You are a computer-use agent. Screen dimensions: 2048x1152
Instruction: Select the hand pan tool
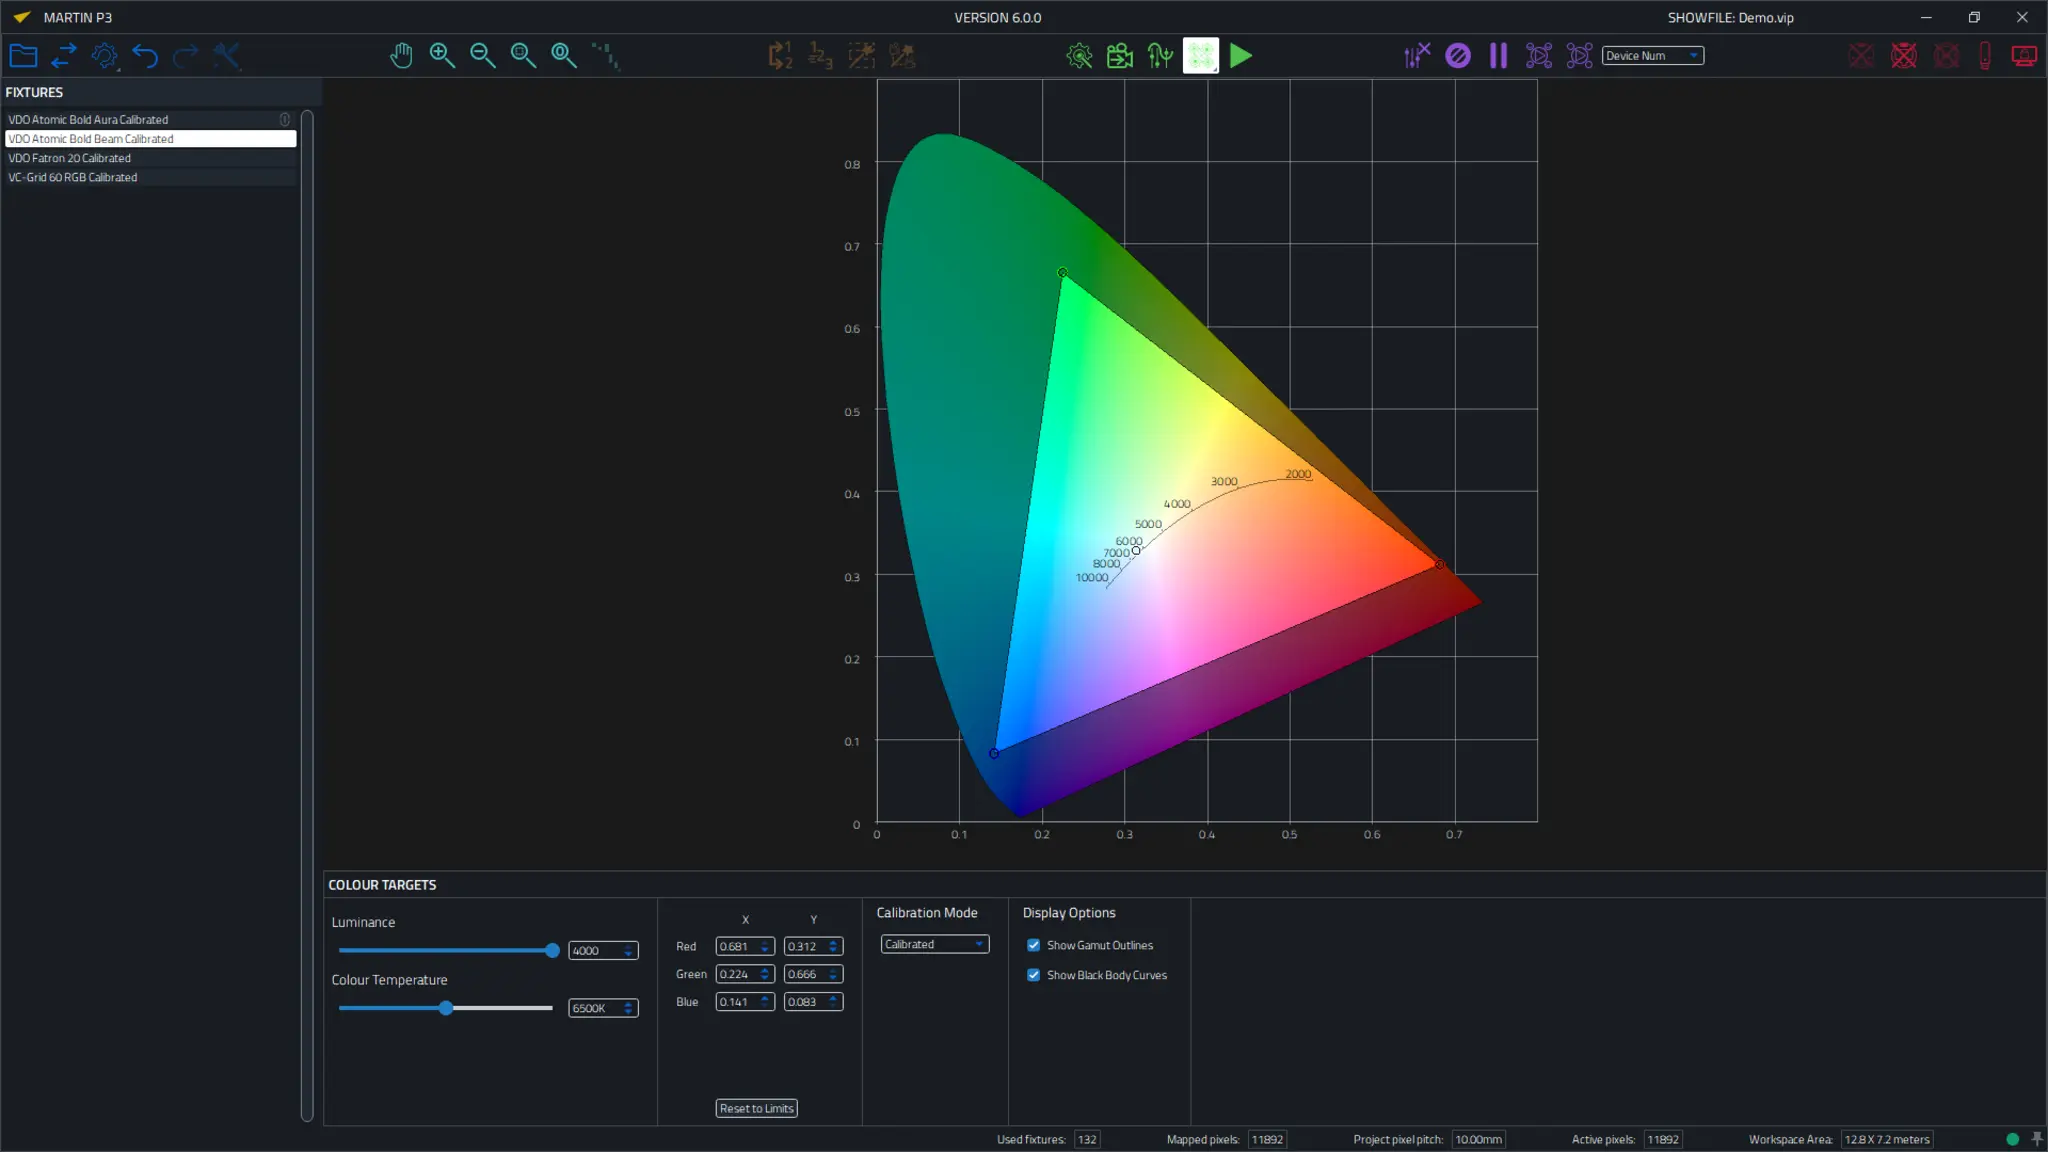(401, 56)
